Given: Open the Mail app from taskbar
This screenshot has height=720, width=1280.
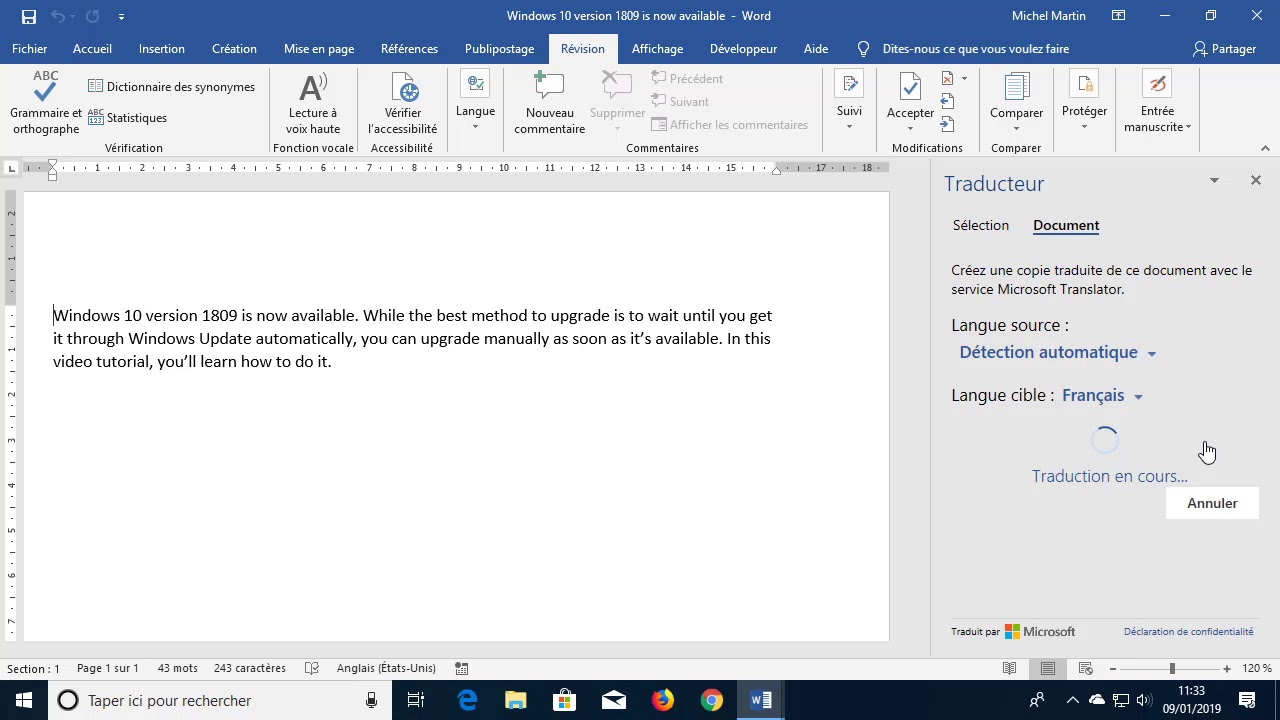Looking at the screenshot, I should pyautogui.click(x=613, y=700).
